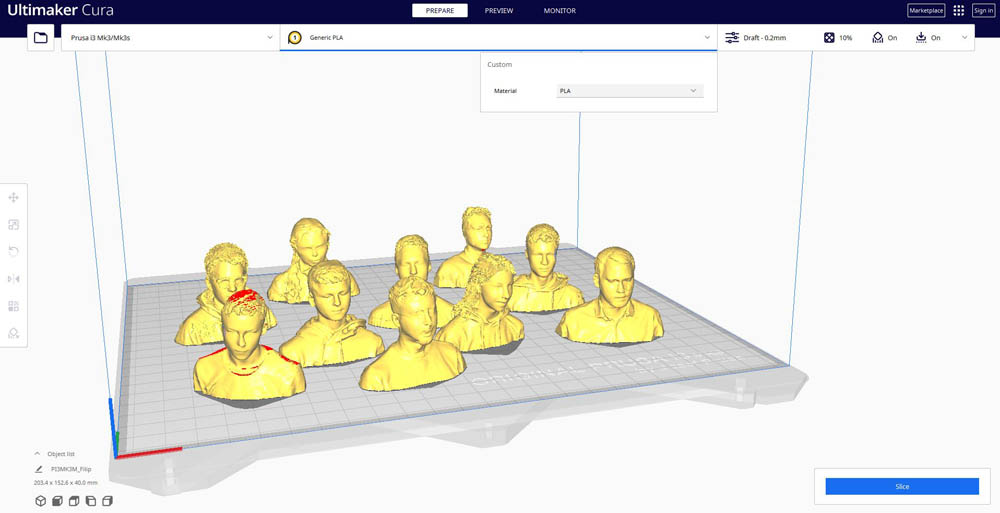Switch to the front view cube
The height and width of the screenshot is (513, 1000).
click(x=57, y=501)
